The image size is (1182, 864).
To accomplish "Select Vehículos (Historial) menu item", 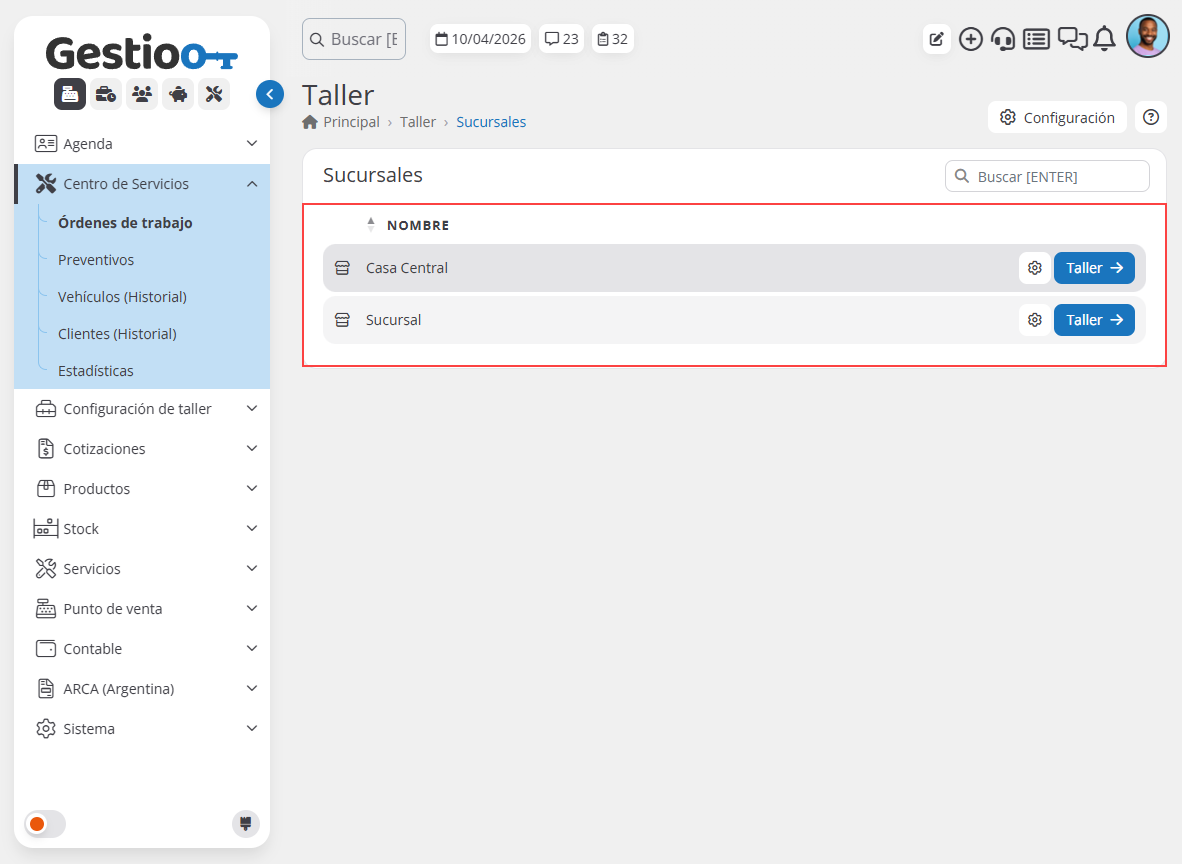I will click(122, 297).
